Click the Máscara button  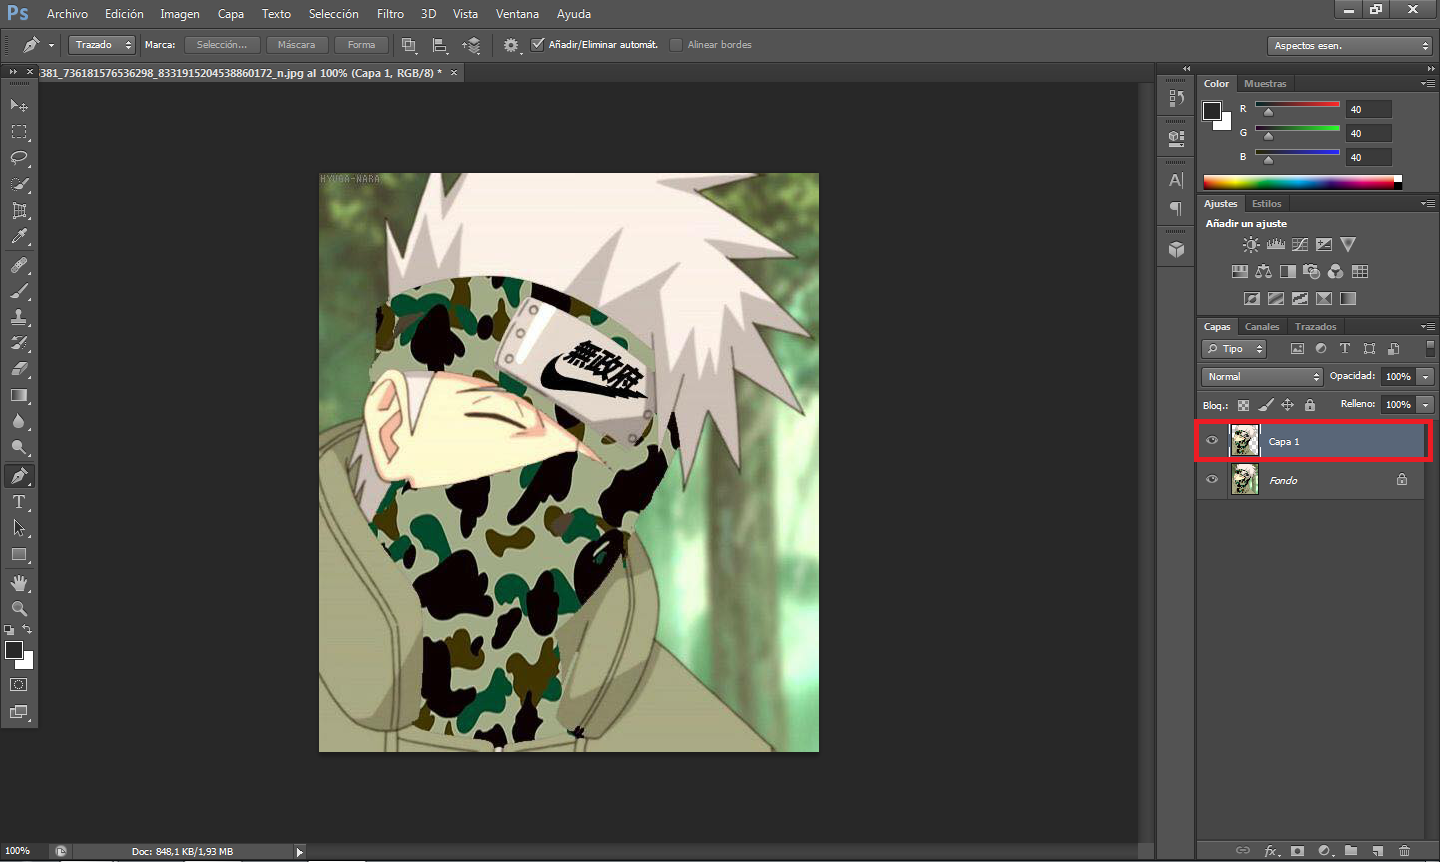pos(297,45)
